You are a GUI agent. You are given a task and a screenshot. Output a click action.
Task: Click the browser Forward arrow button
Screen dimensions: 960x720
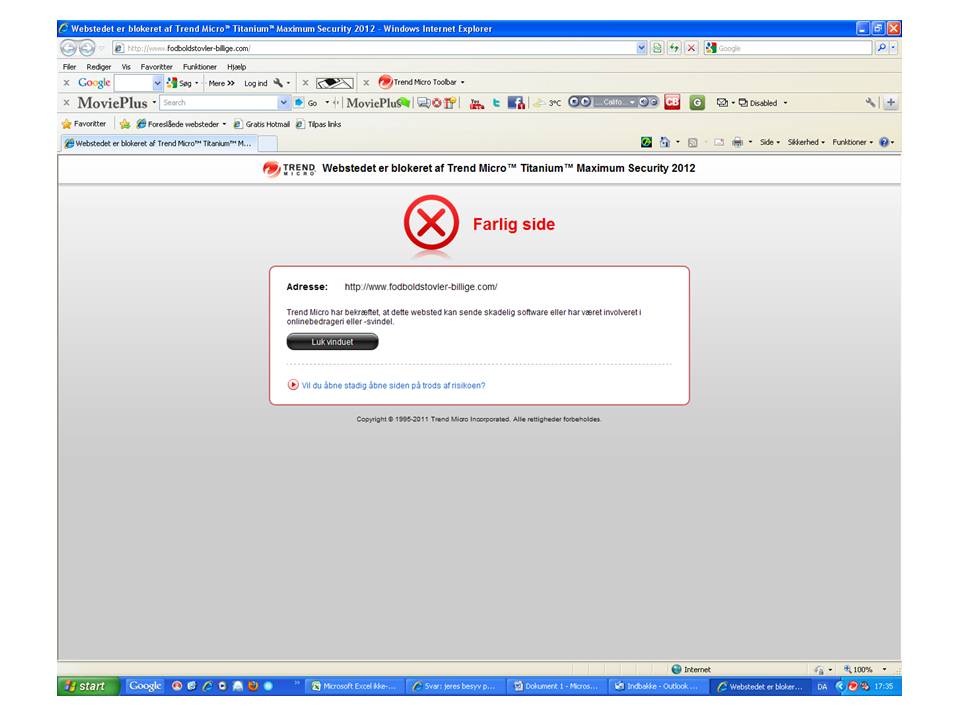click(x=87, y=48)
